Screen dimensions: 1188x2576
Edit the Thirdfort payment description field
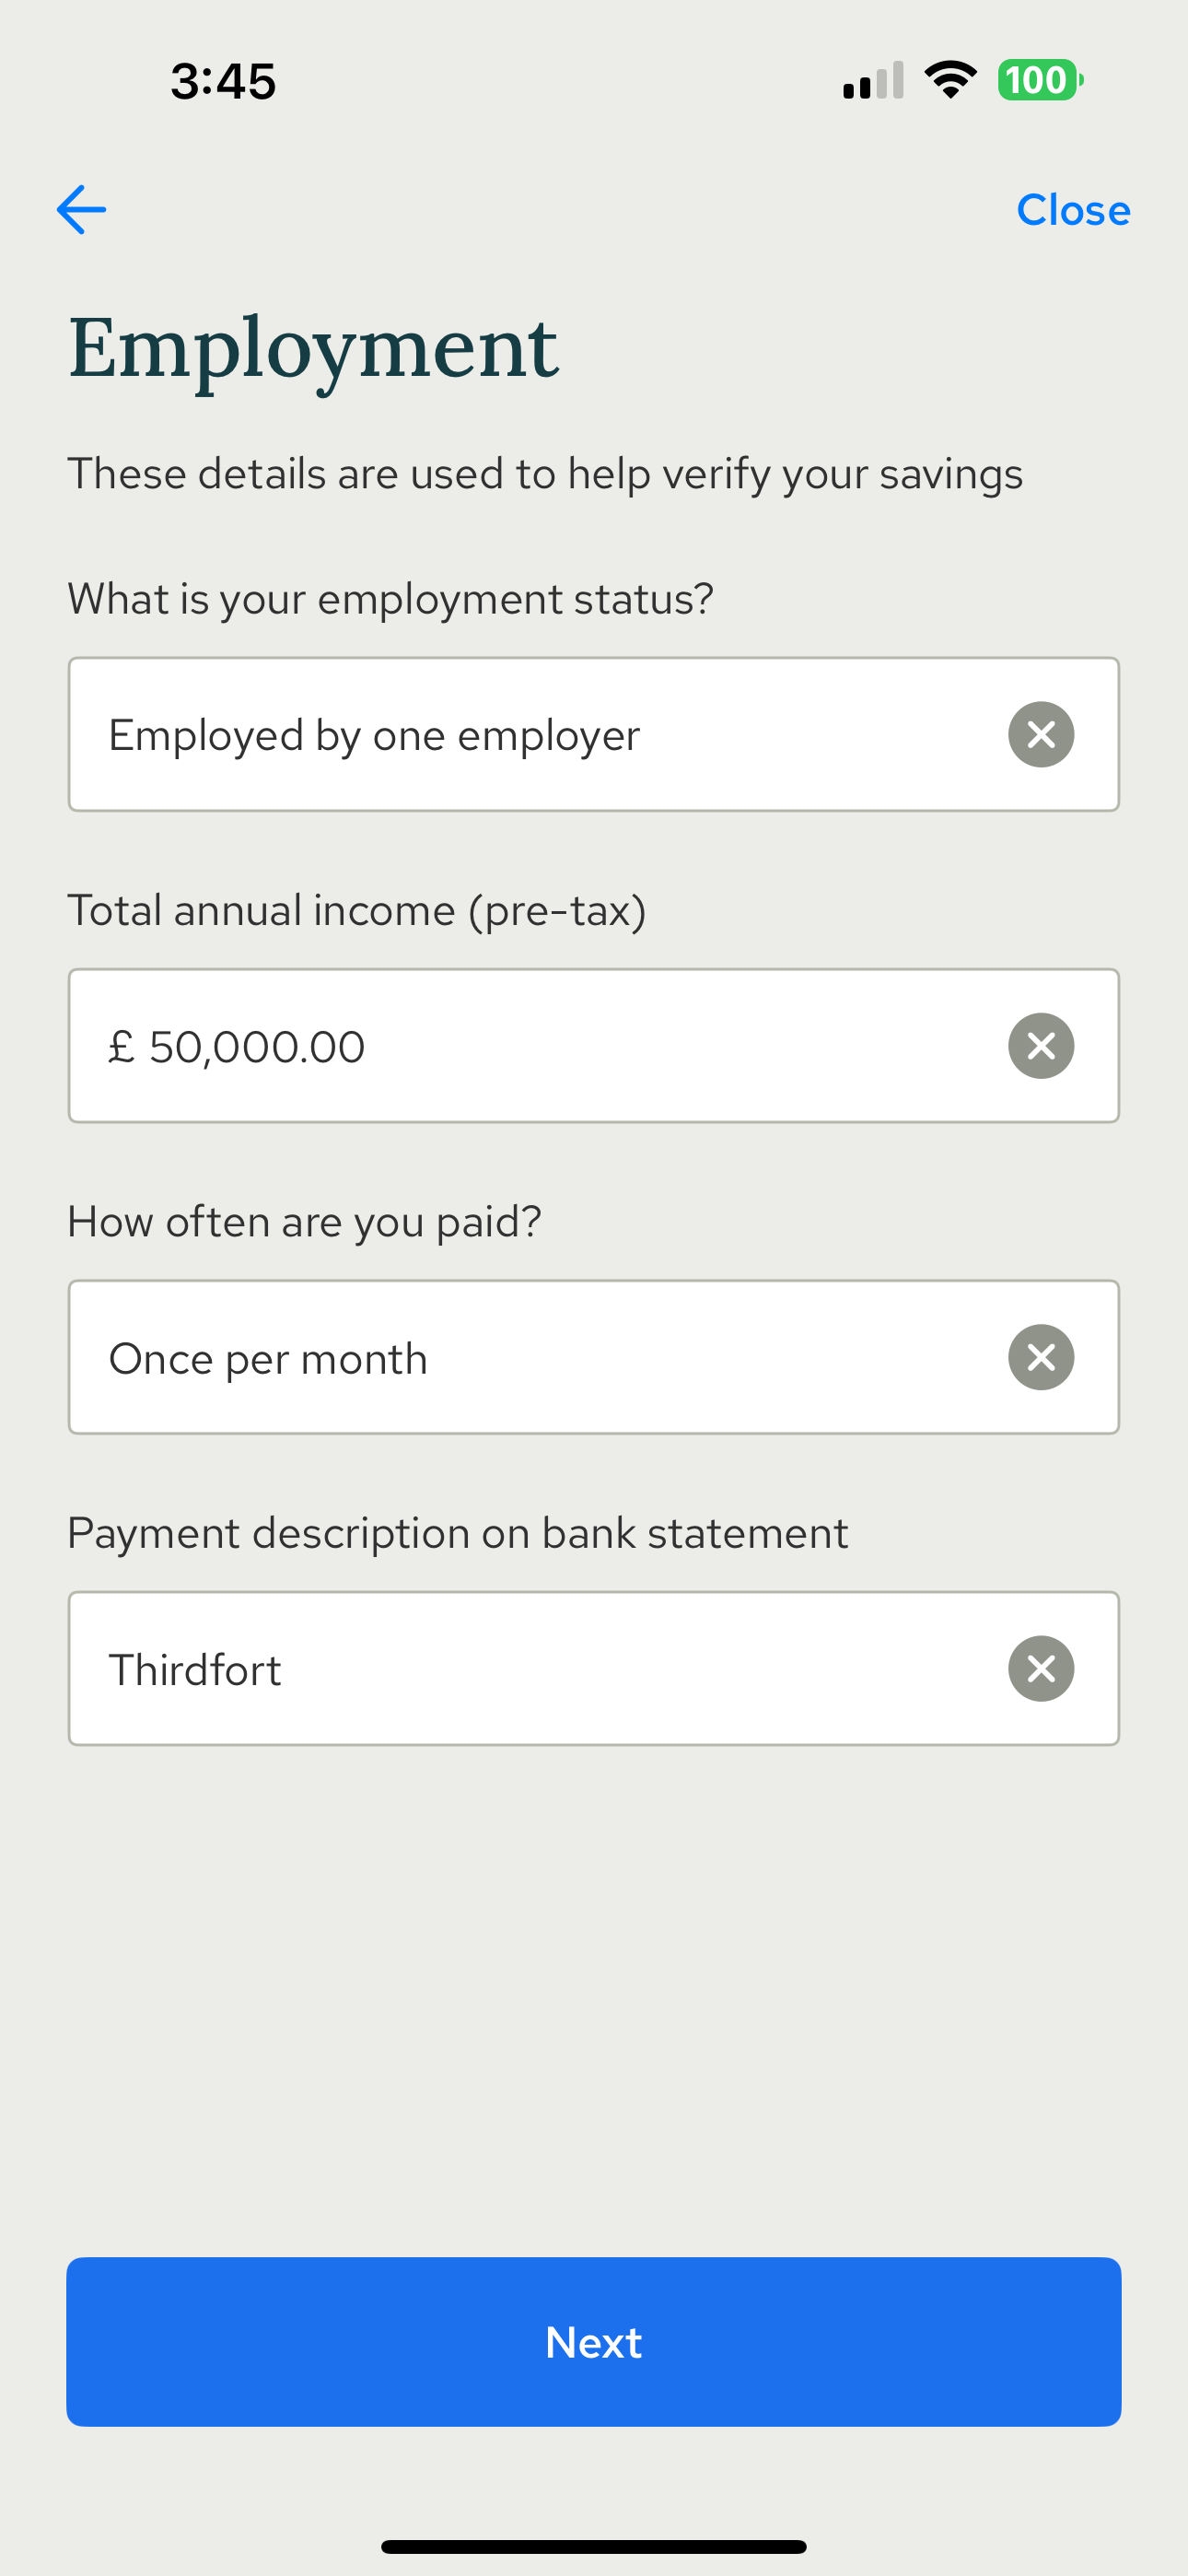[593, 1669]
